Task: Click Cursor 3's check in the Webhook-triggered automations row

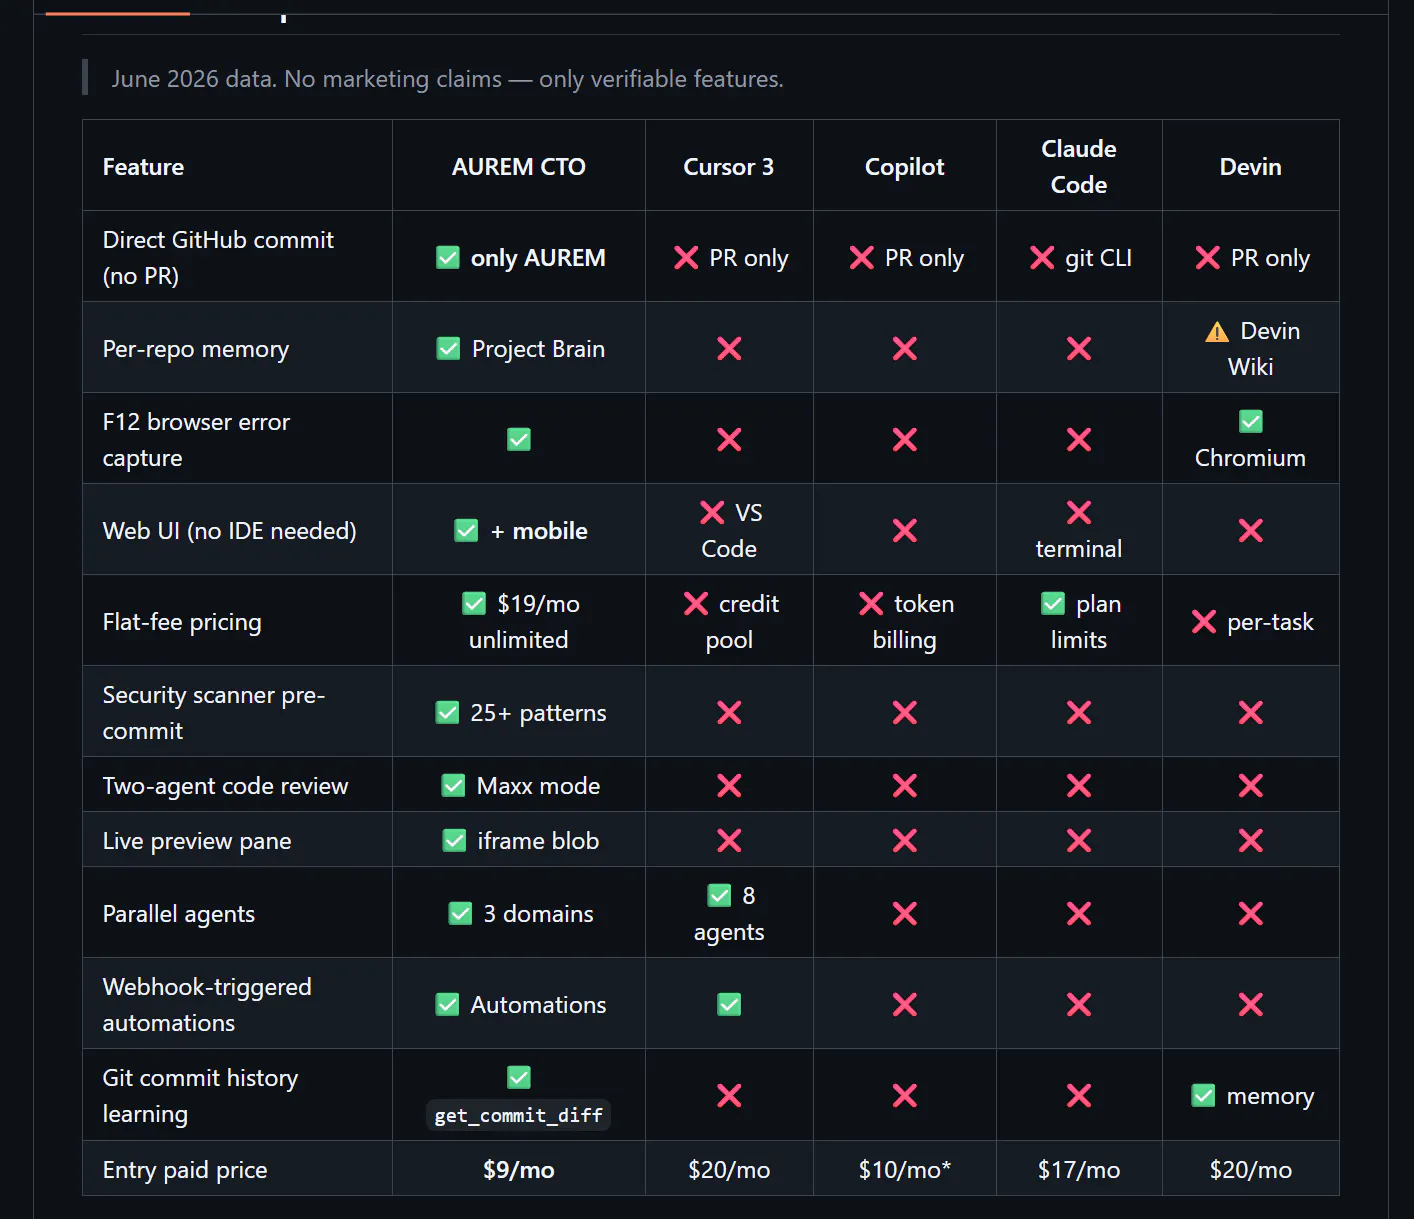Action: tap(730, 1005)
